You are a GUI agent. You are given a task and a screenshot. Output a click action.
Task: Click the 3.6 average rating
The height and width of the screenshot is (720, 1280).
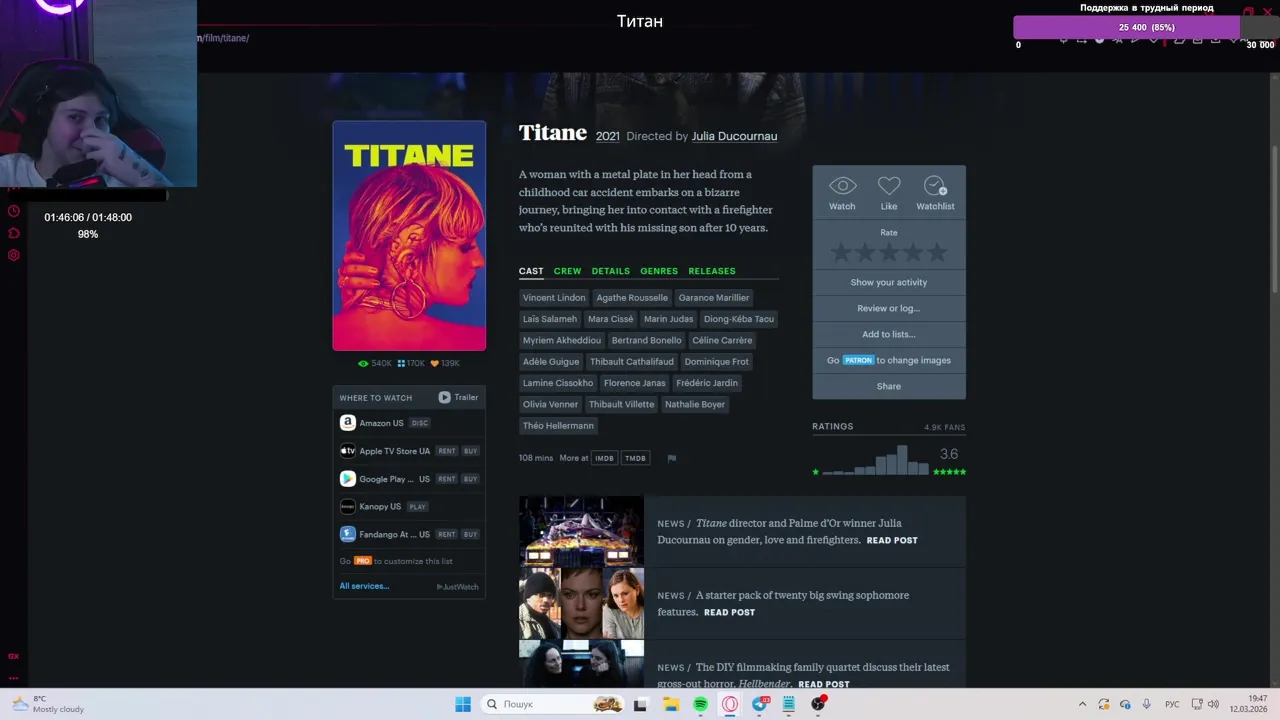pyautogui.click(x=949, y=454)
